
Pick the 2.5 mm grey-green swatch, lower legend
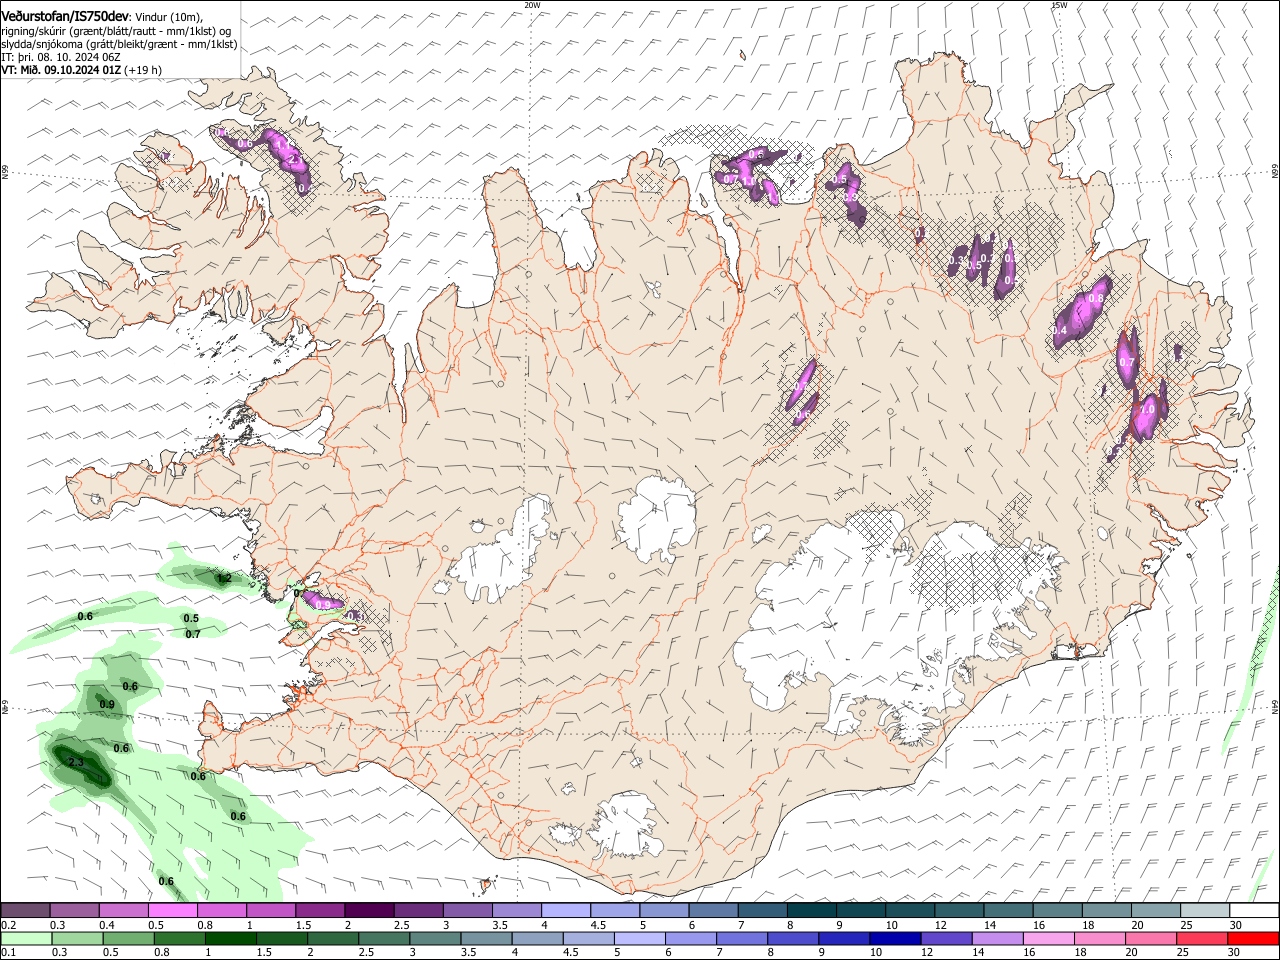(x=384, y=938)
